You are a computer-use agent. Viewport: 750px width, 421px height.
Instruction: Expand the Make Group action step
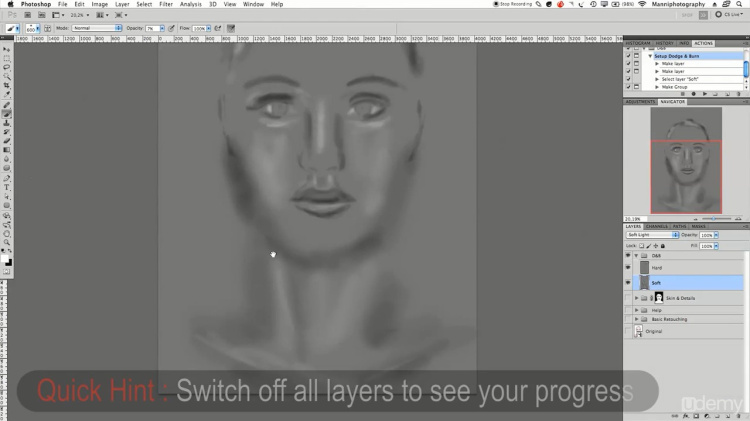pos(657,87)
